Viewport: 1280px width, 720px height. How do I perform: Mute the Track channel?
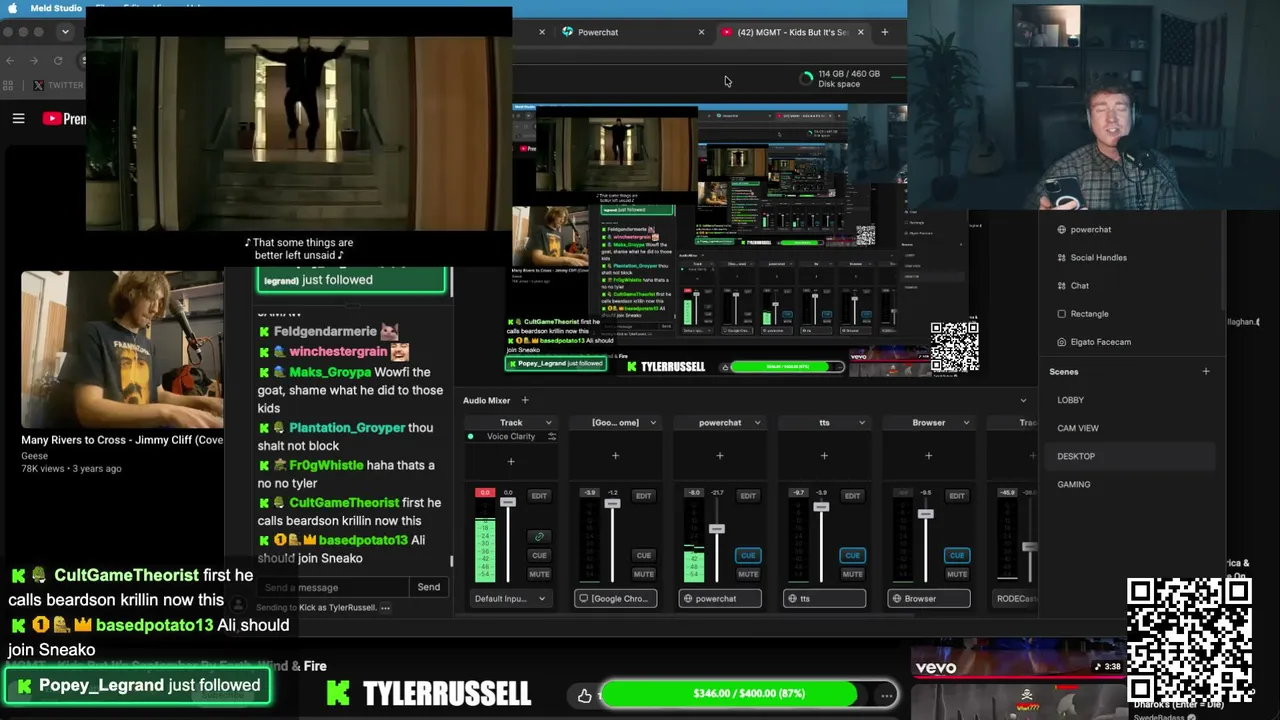click(539, 574)
